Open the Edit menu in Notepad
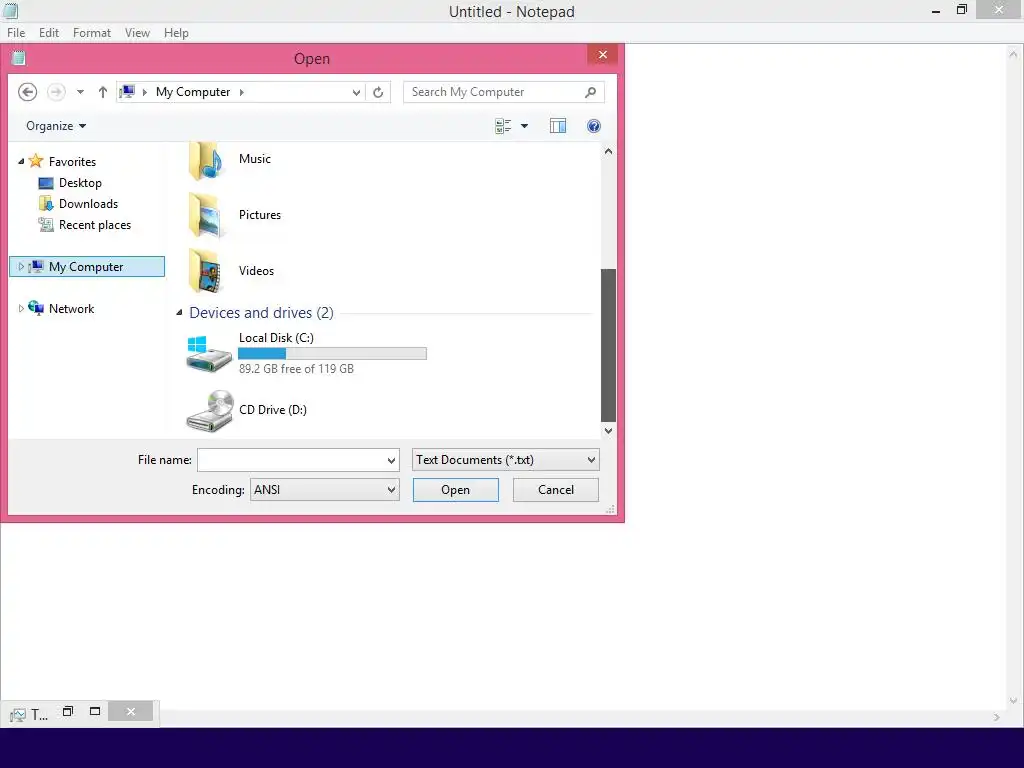The image size is (1024, 768). [x=49, y=33]
